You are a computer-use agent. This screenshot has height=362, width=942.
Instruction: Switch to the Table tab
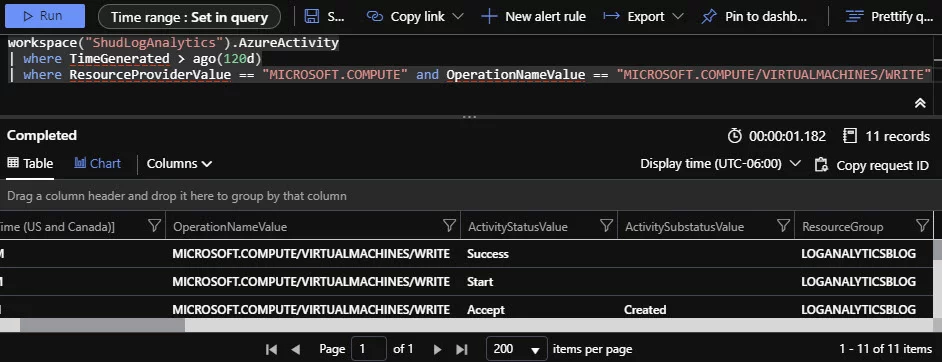[x=30, y=163]
